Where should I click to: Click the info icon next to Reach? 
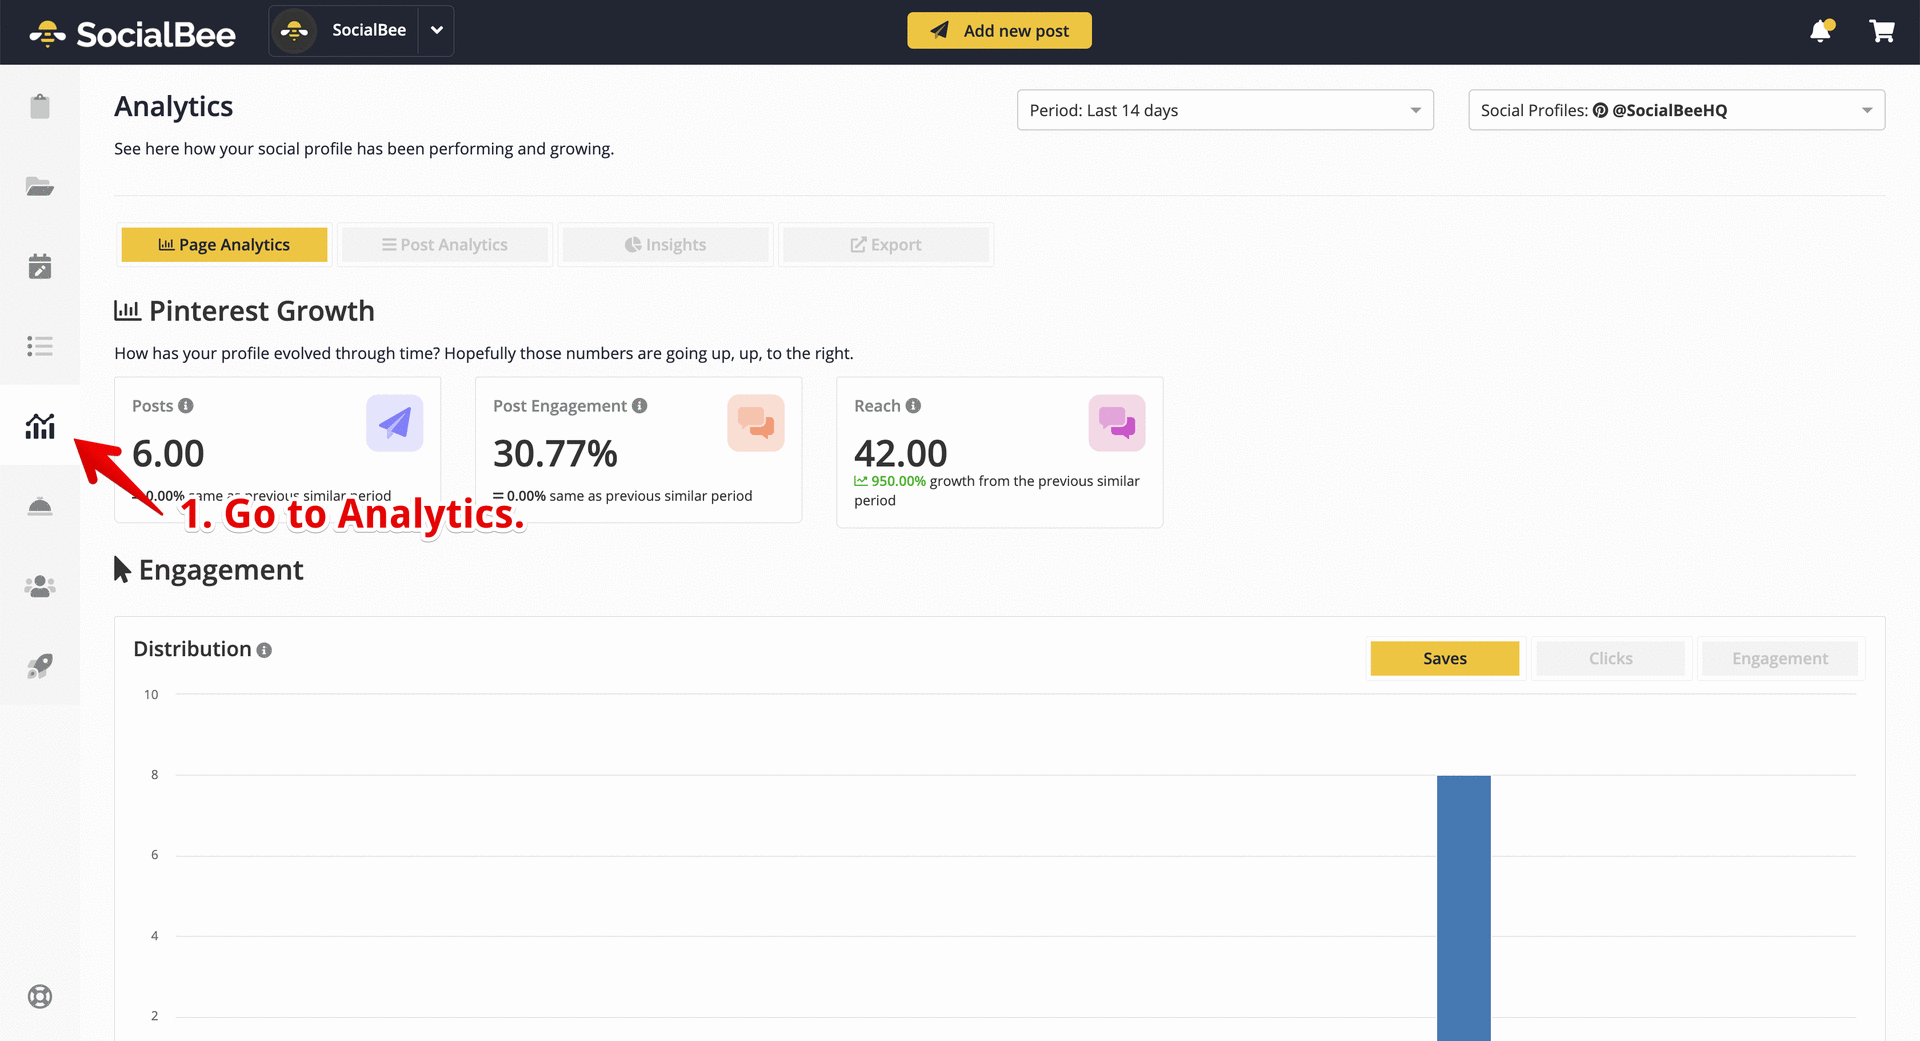[x=913, y=406]
